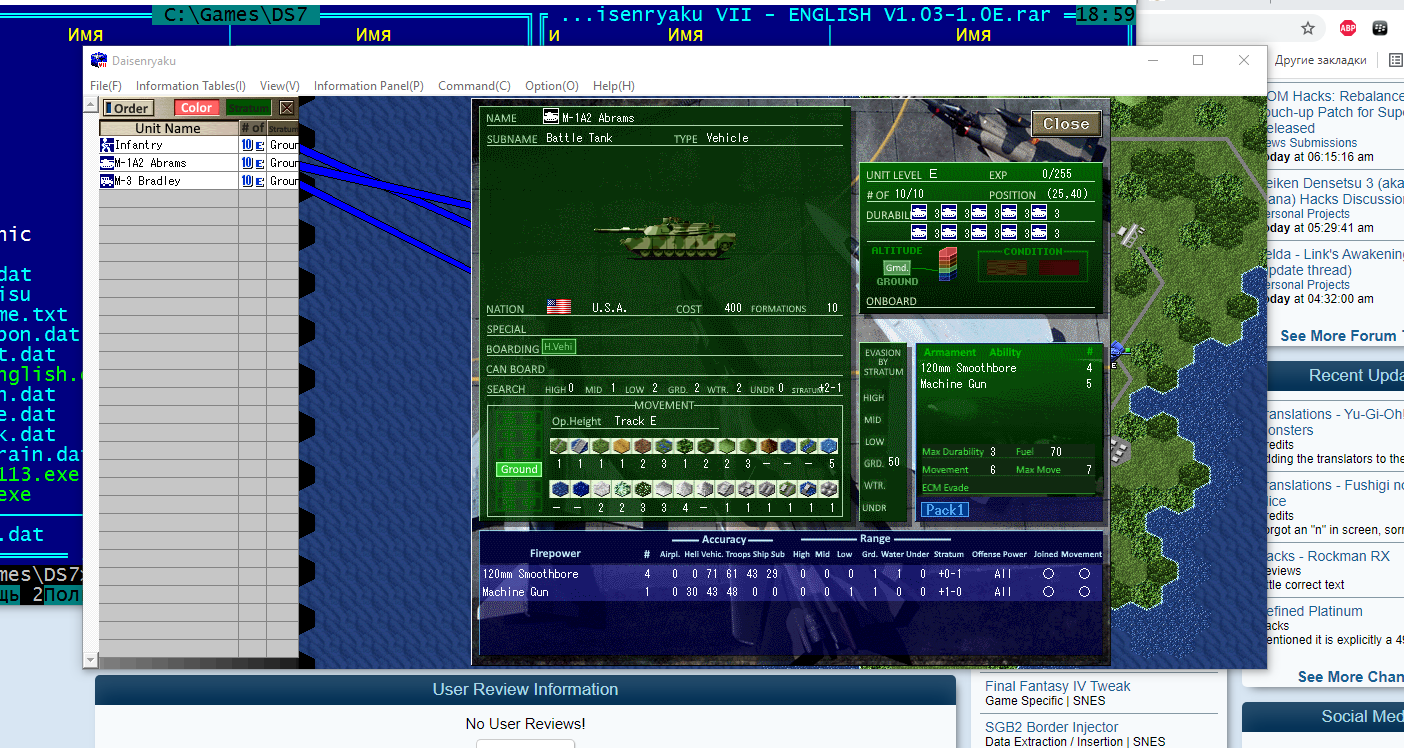Click the tank icon beside the NAME field
This screenshot has height=748, width=1404.
[x=551, y=117]
